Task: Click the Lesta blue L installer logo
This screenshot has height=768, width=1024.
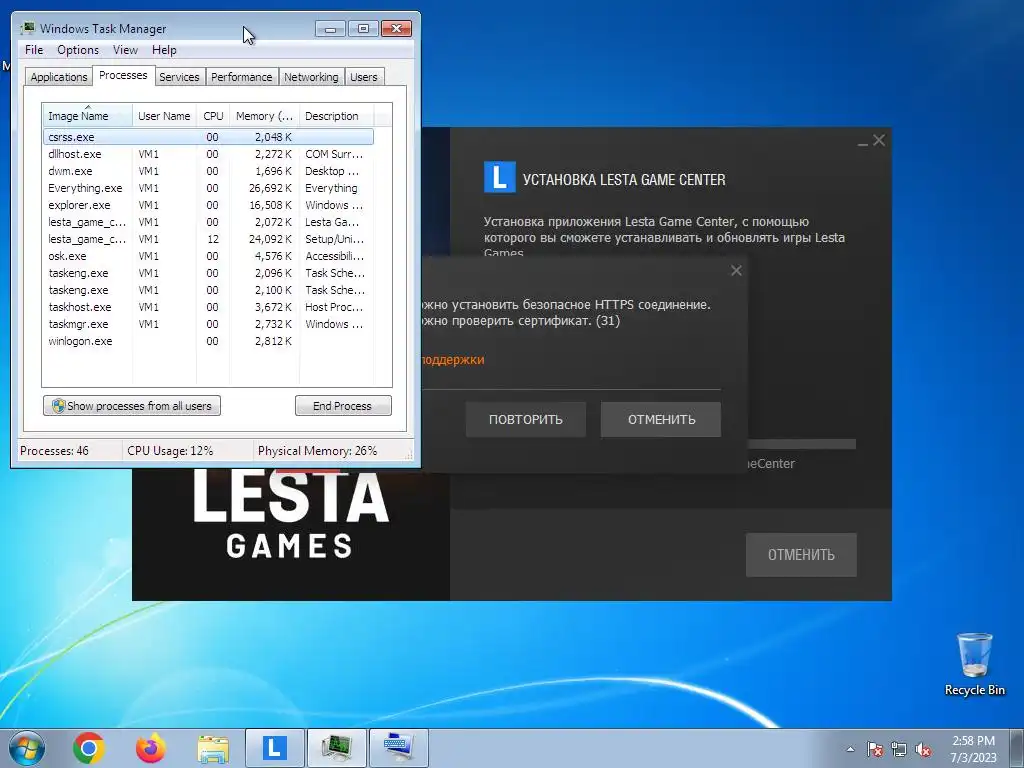Action: (x=500, y=177)
